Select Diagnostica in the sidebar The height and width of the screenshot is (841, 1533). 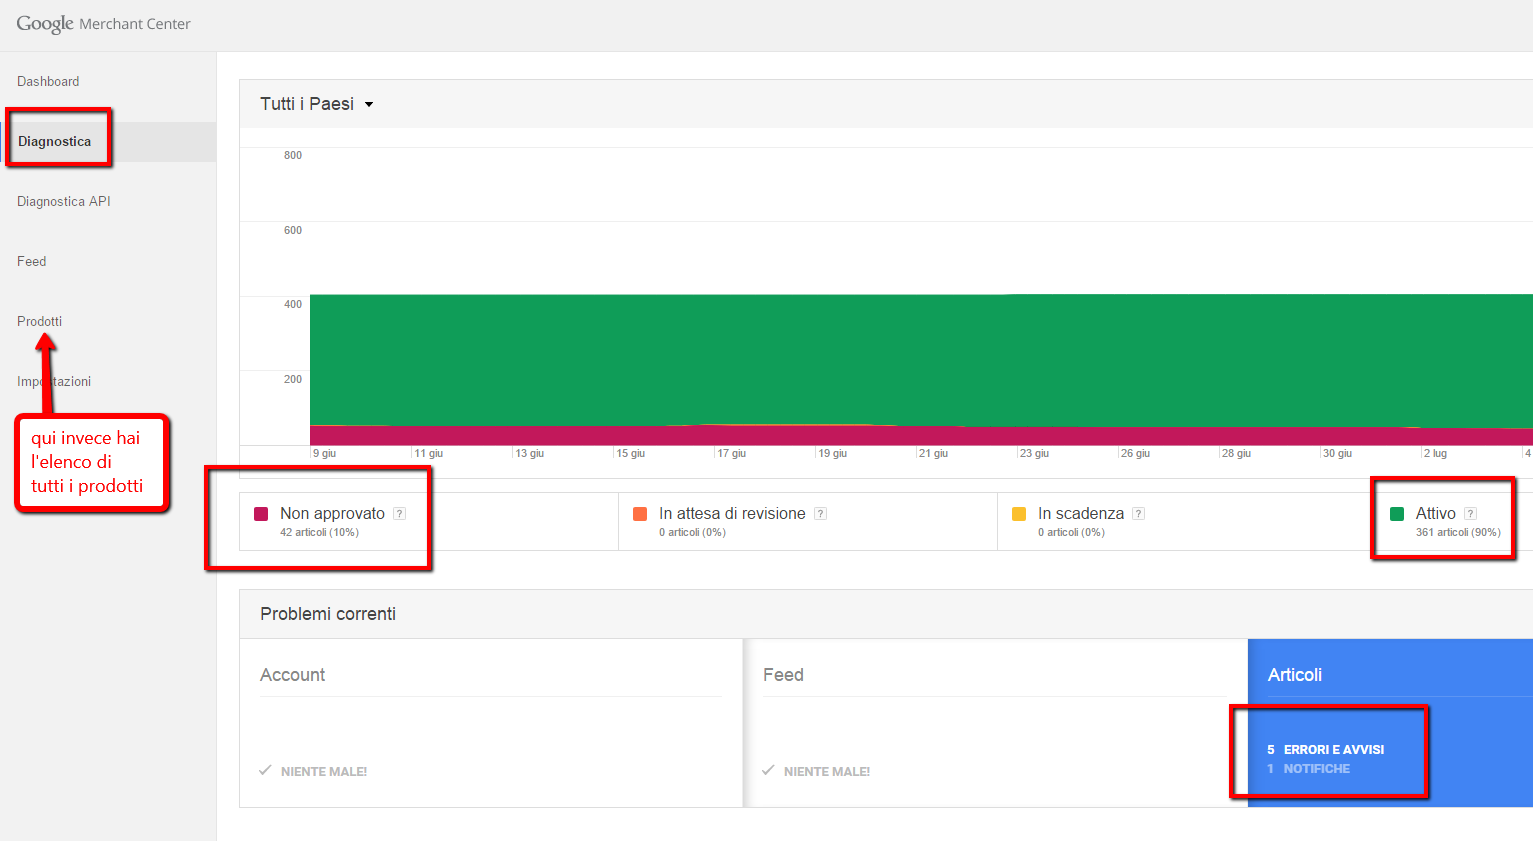55,141
